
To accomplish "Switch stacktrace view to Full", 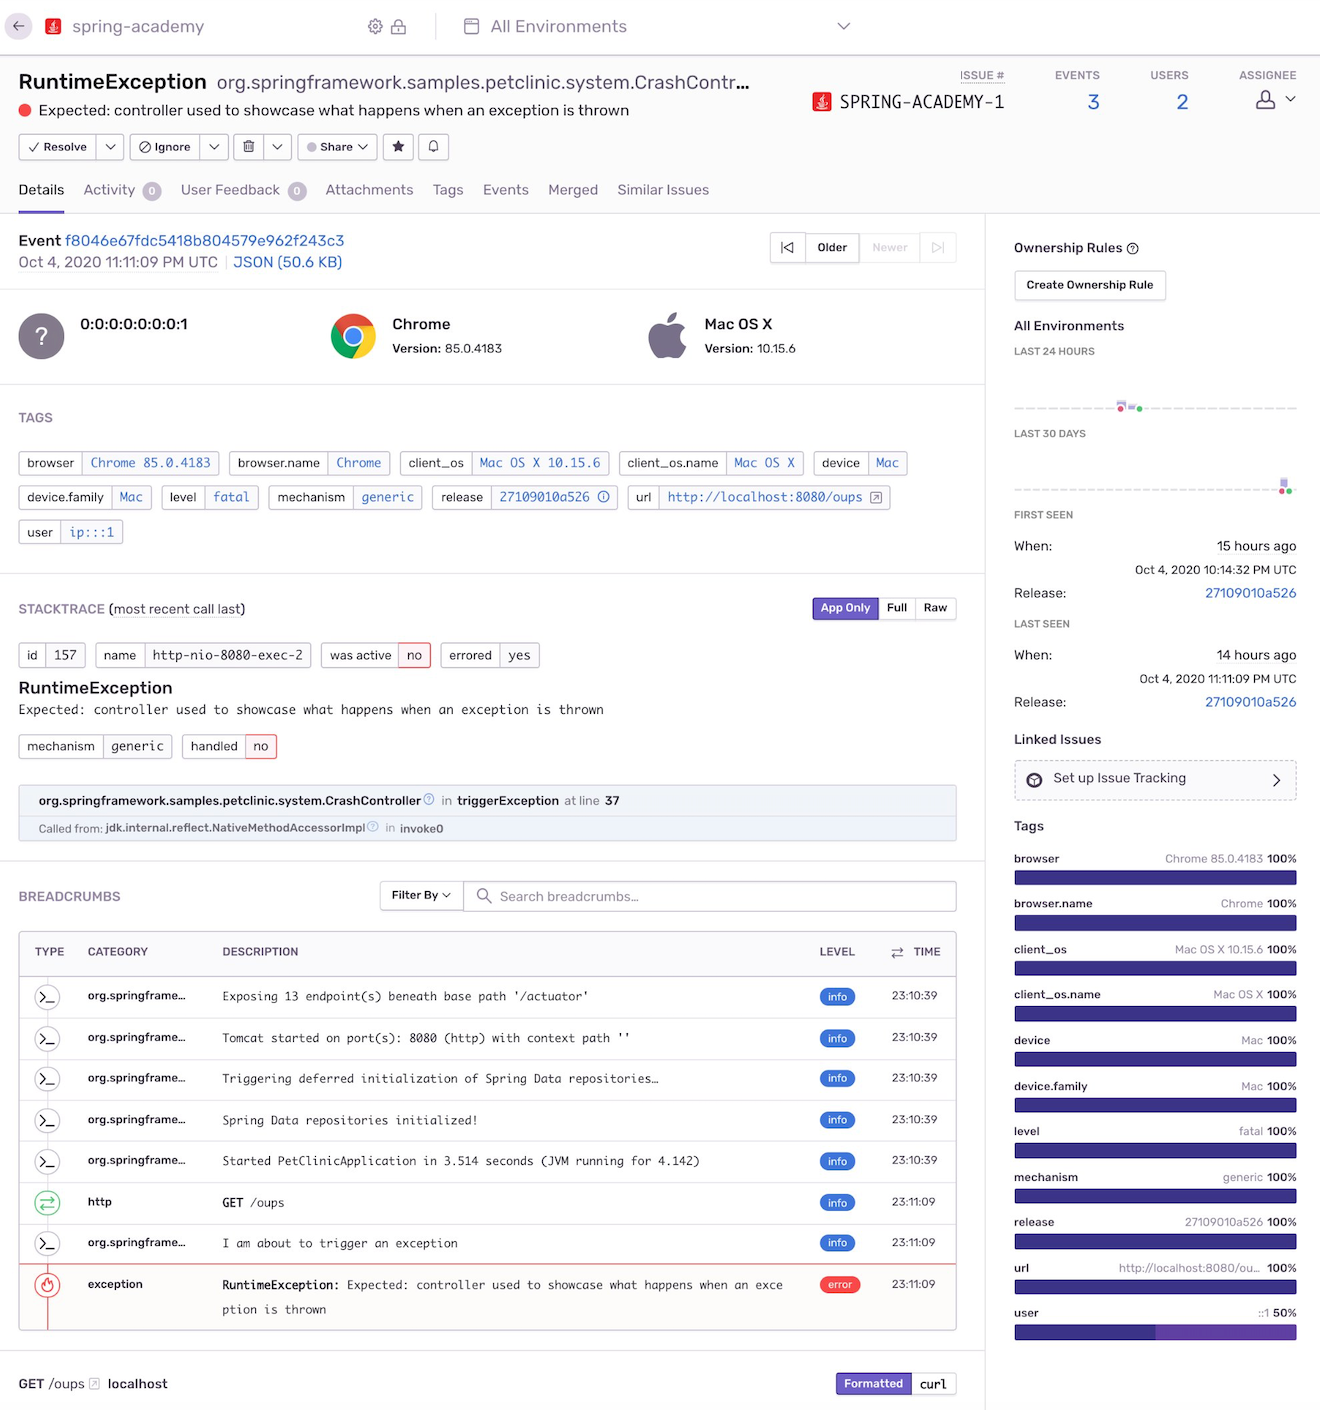I will [895, 608].
